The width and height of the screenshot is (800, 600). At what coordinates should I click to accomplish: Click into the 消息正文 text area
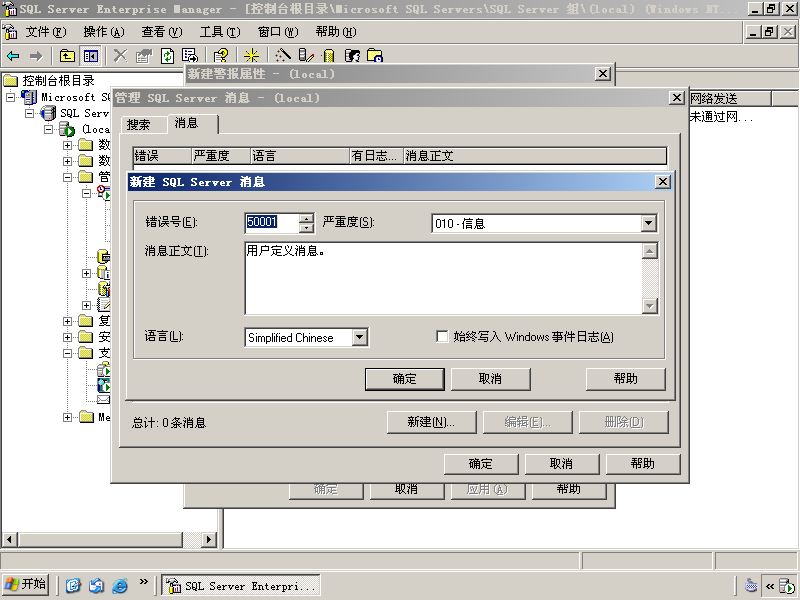coord(443,279)
